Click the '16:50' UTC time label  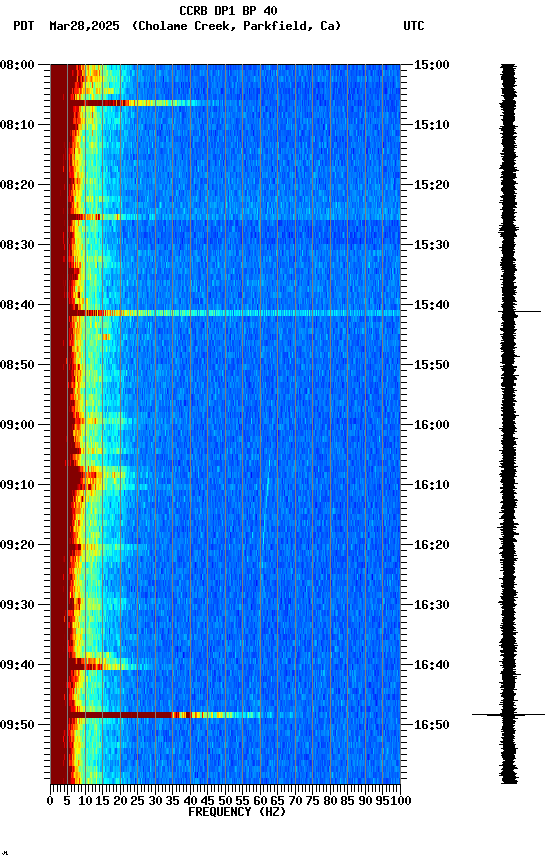point(431,725)
